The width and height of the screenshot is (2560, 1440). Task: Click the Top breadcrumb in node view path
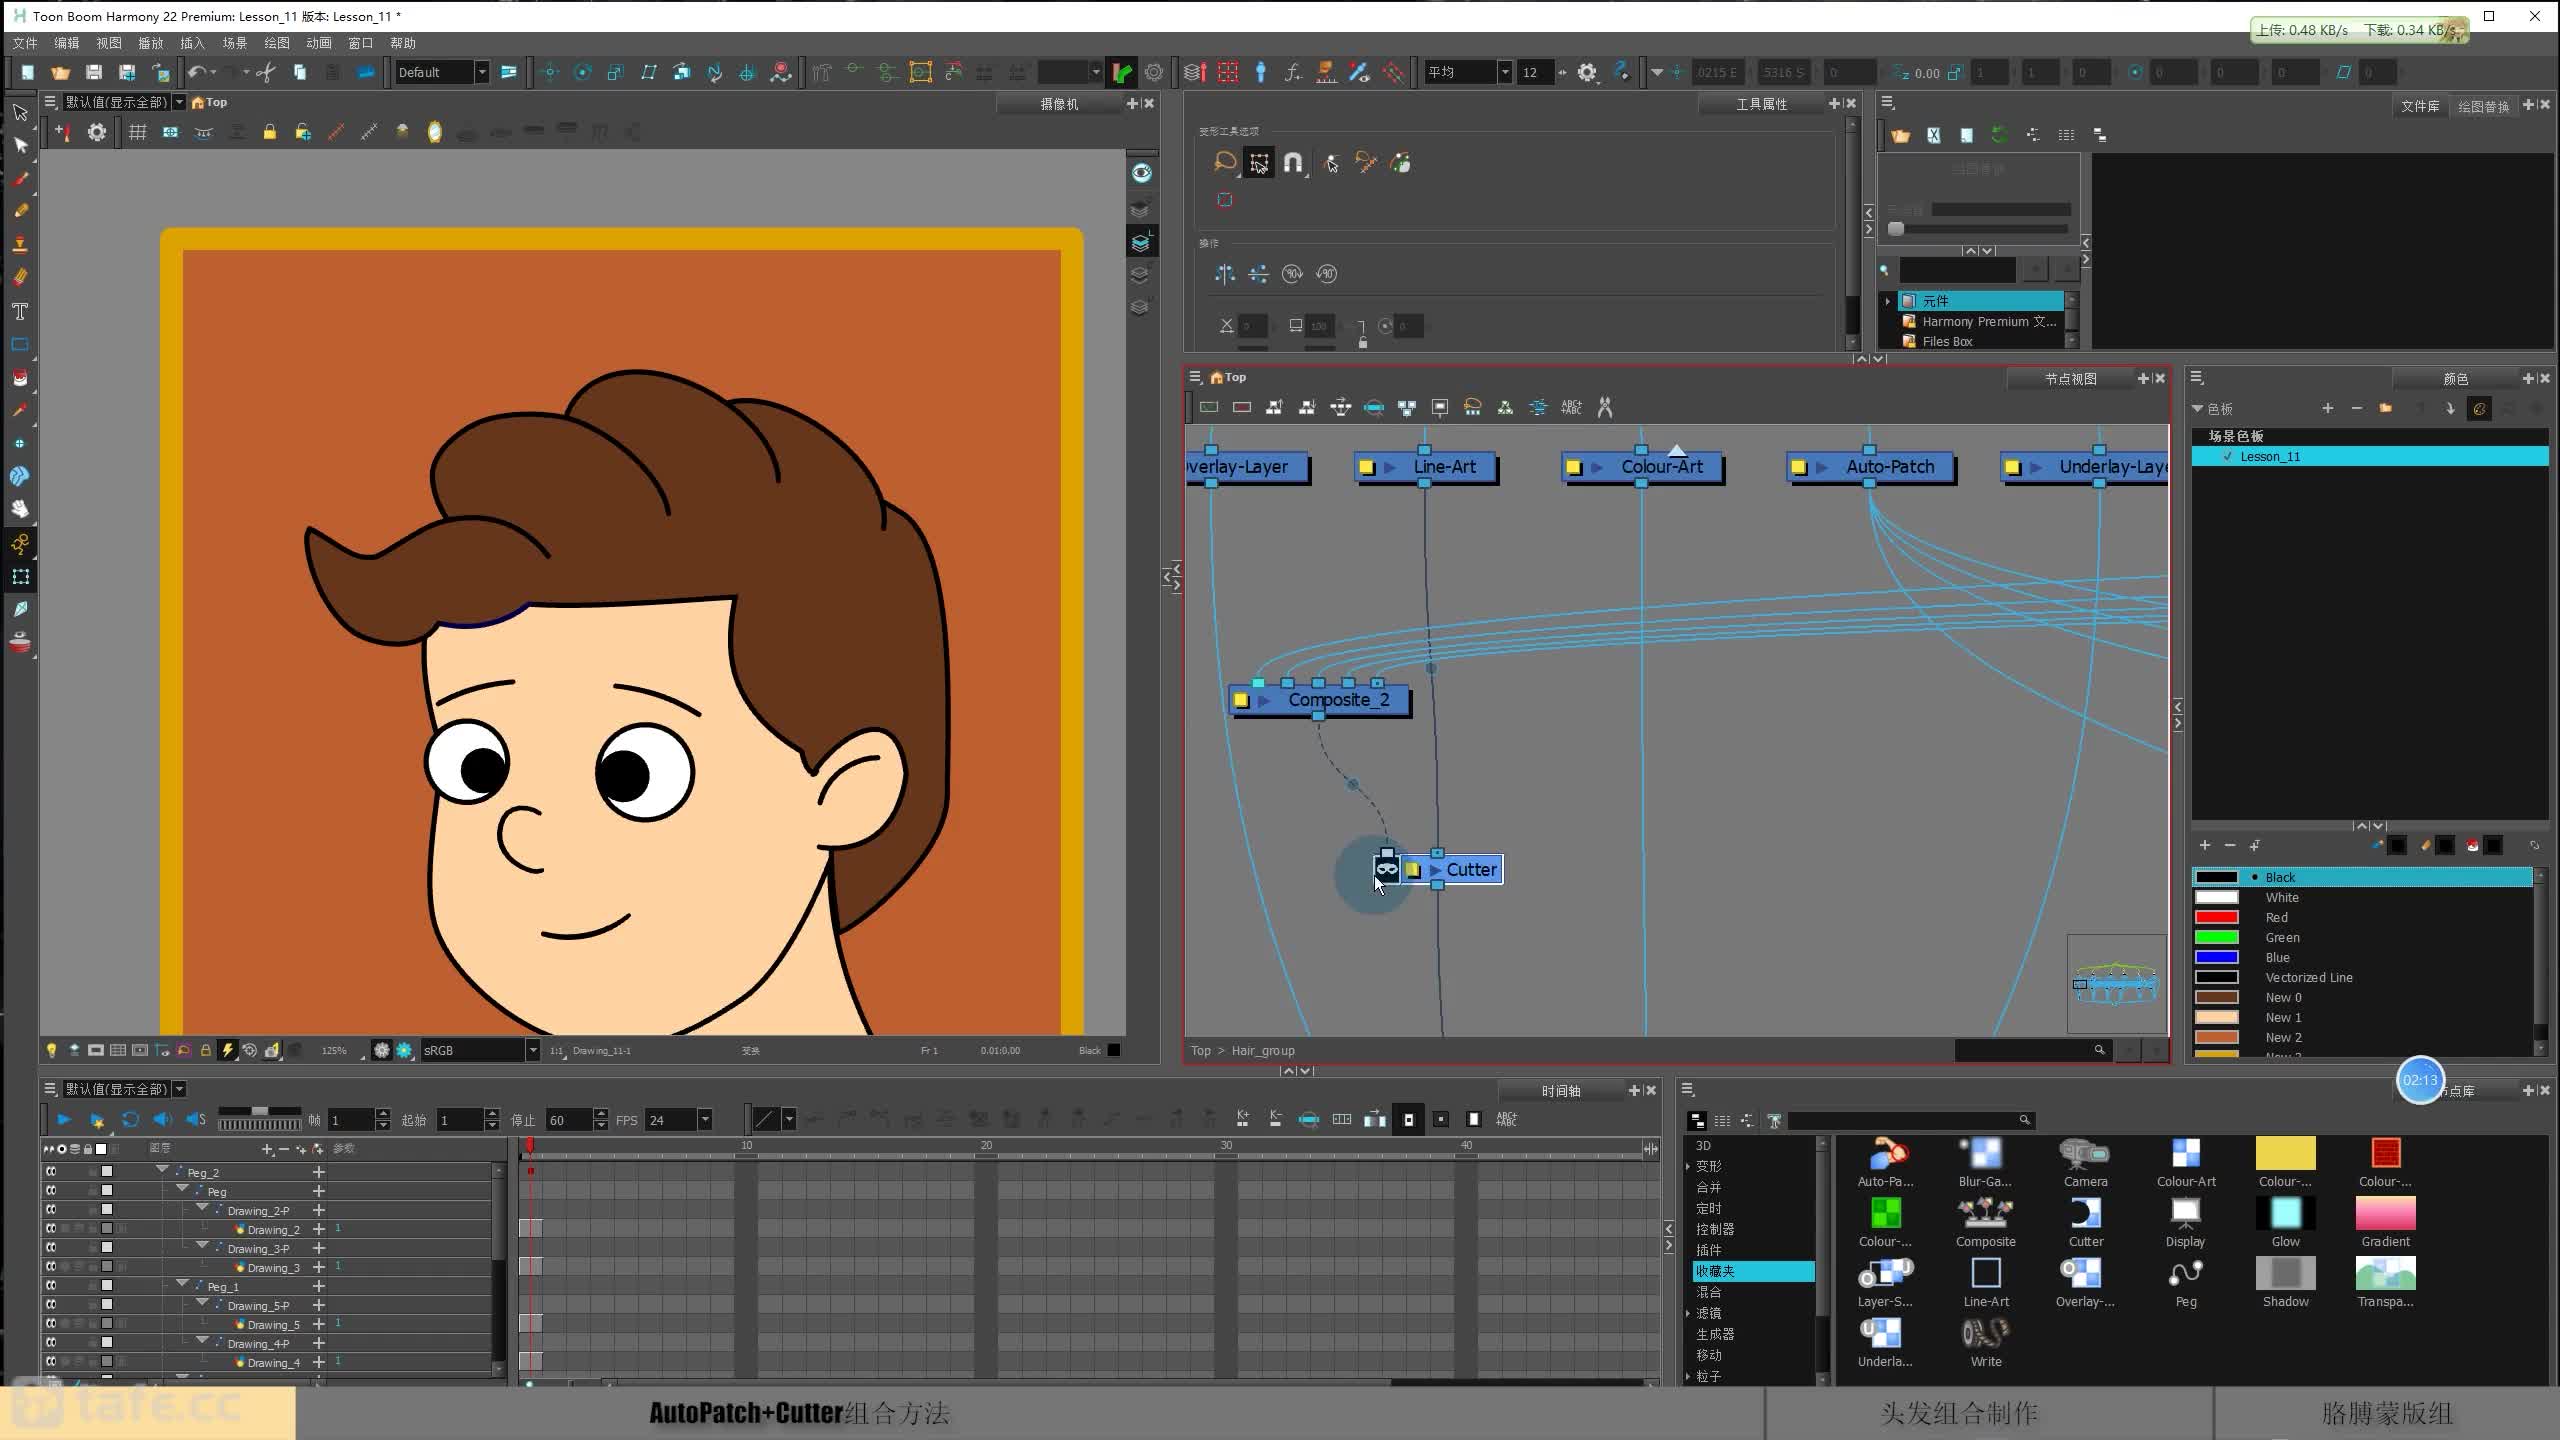(x=1200, y=1050)
